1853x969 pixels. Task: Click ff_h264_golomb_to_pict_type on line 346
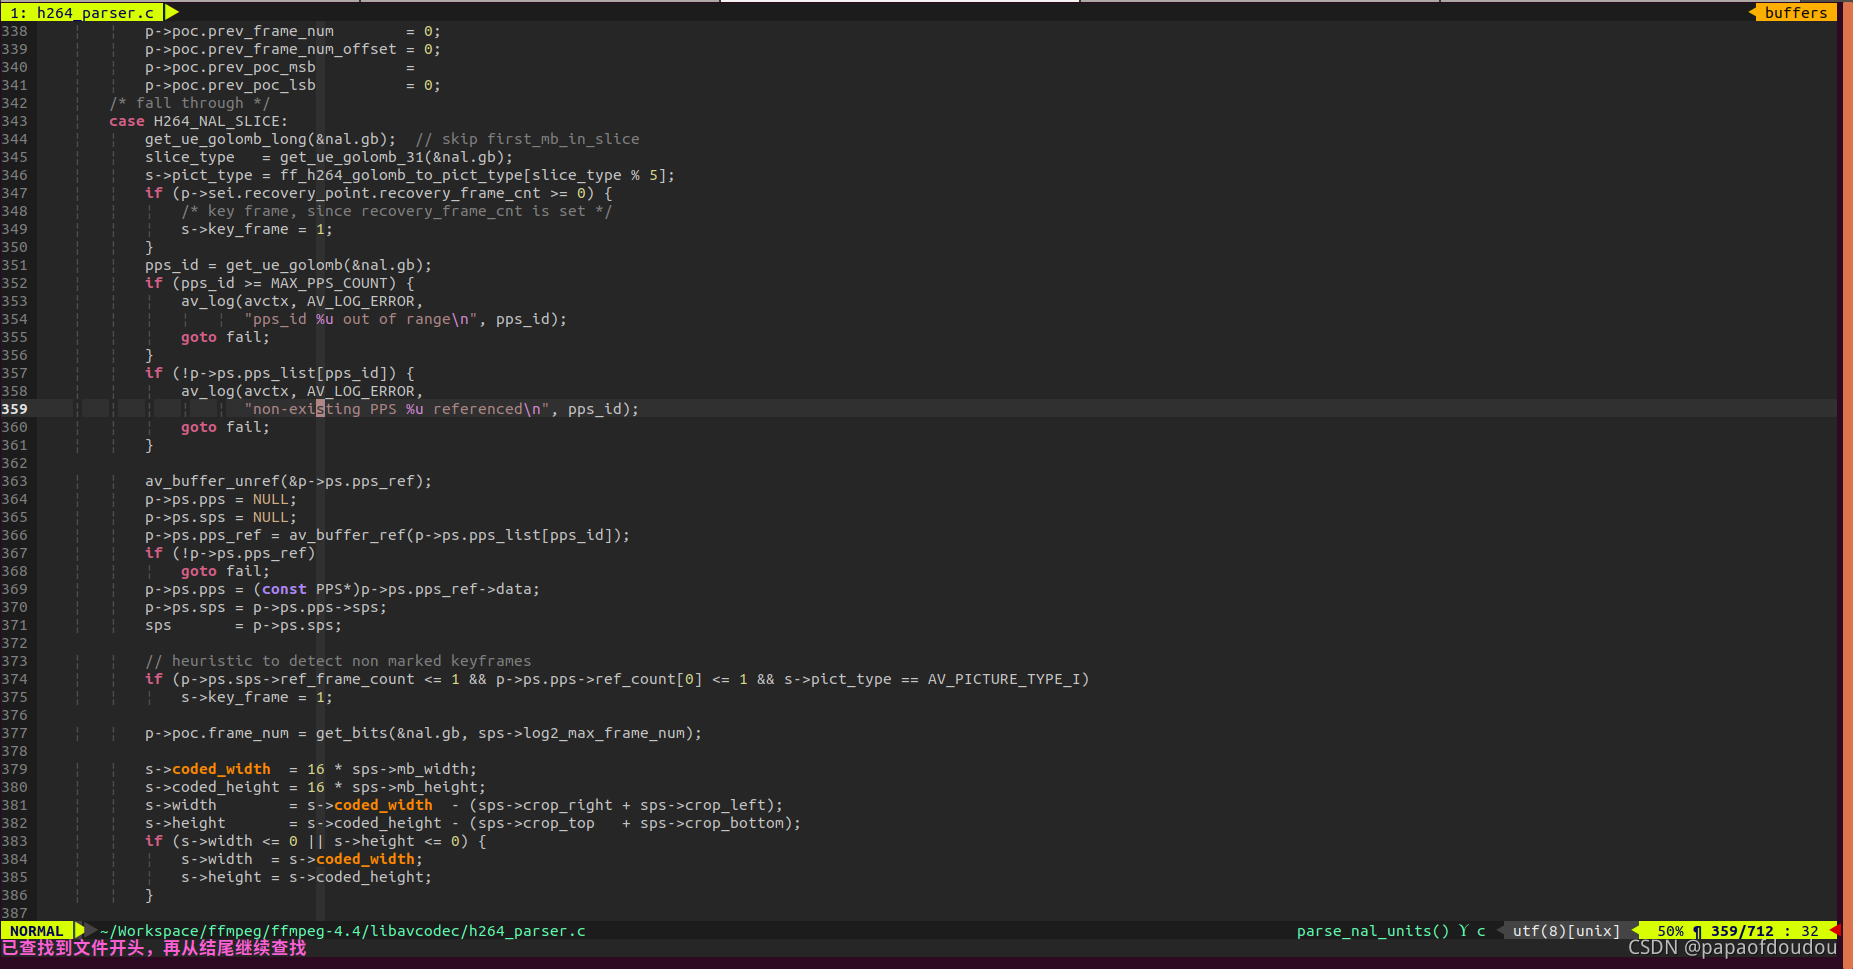(x=401, y=175)
